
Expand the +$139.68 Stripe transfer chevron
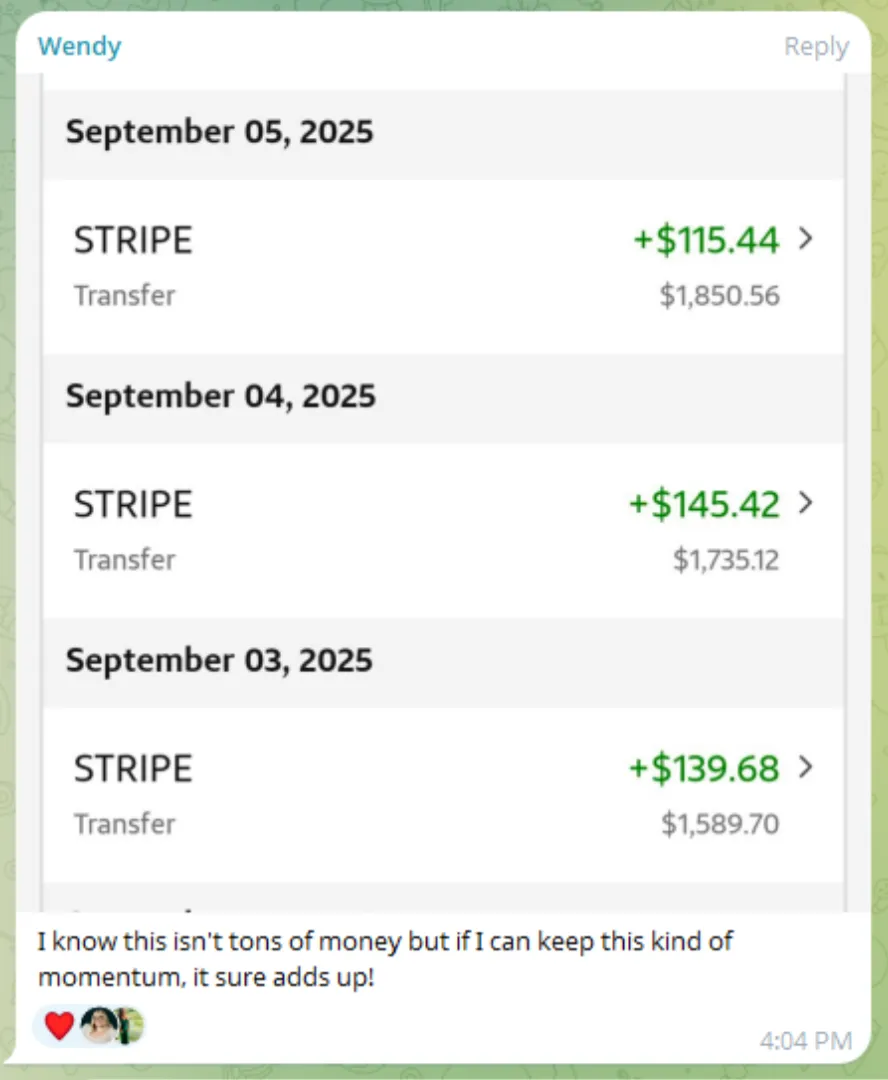[x=806, y=767]
